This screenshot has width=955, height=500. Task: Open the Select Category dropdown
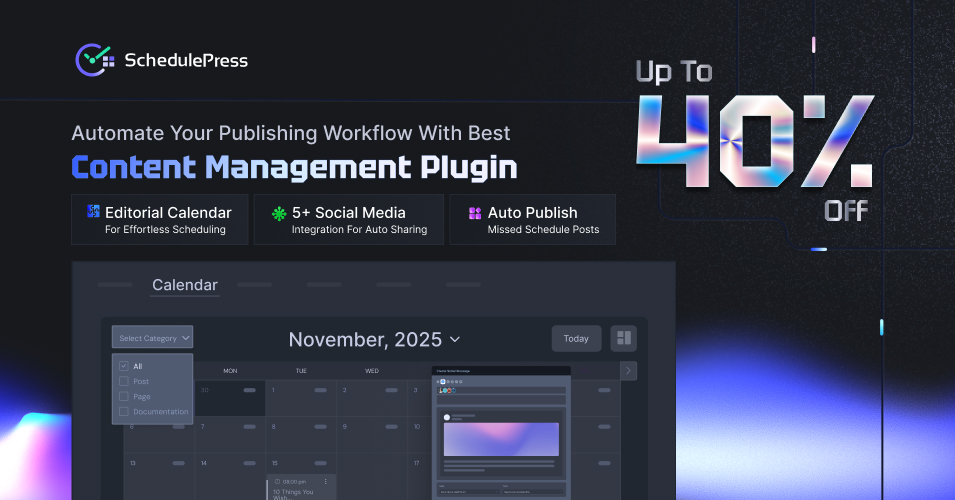click(x=152, y=338)
